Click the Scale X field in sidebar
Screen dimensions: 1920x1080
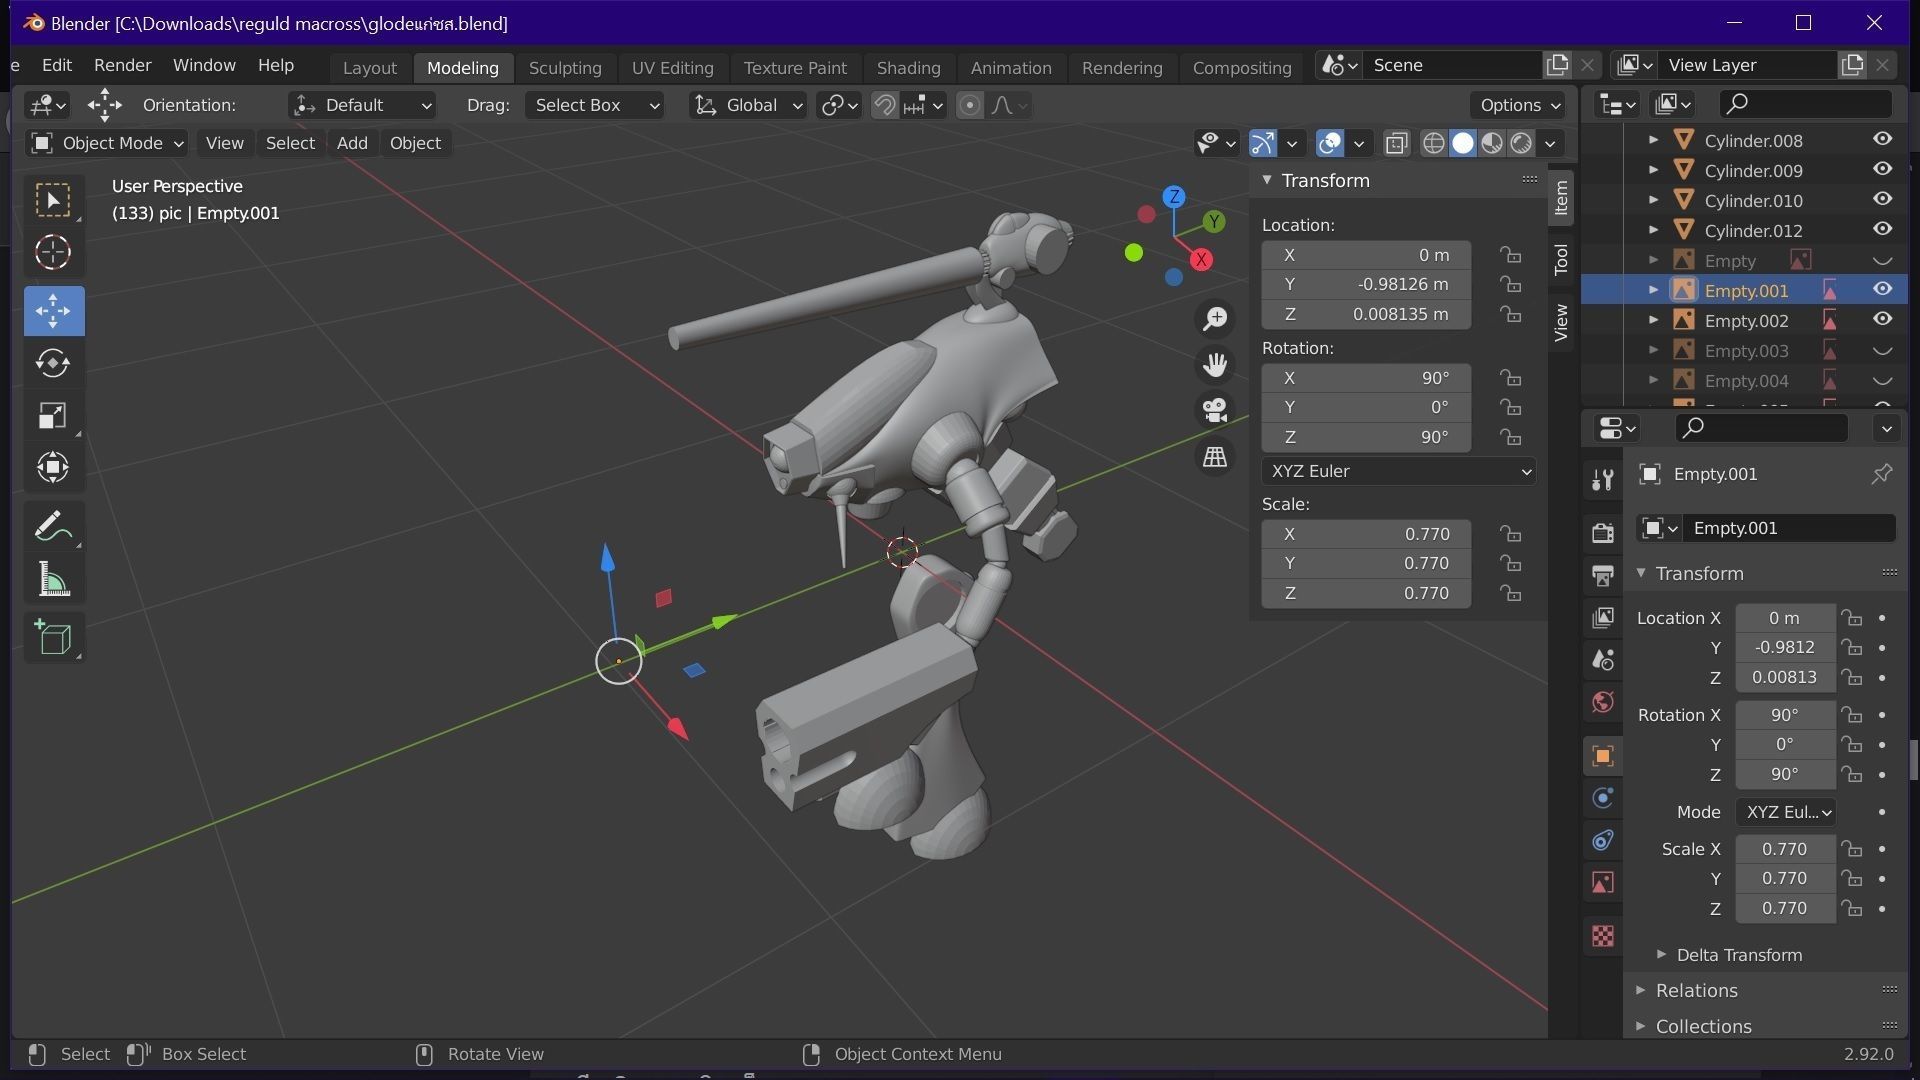point(1365,534)
